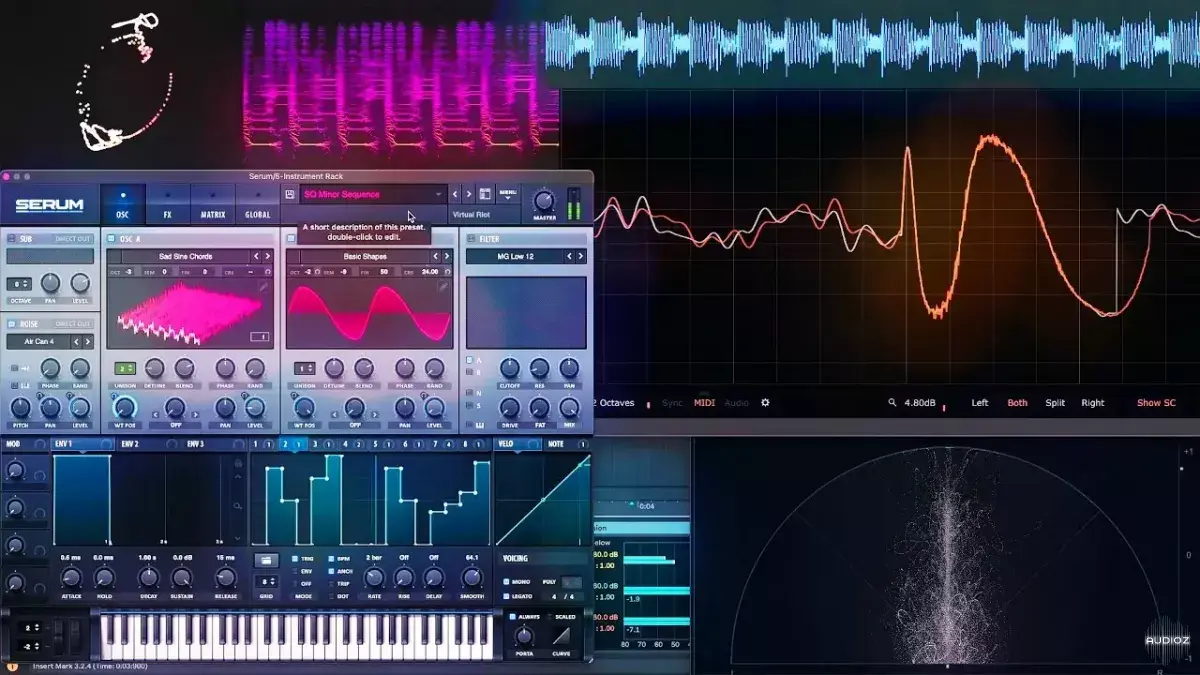This screenshot has height=675, width=1200.
Task: Click the gear settings icon in the oscilloscope
Action: [765, 402]
